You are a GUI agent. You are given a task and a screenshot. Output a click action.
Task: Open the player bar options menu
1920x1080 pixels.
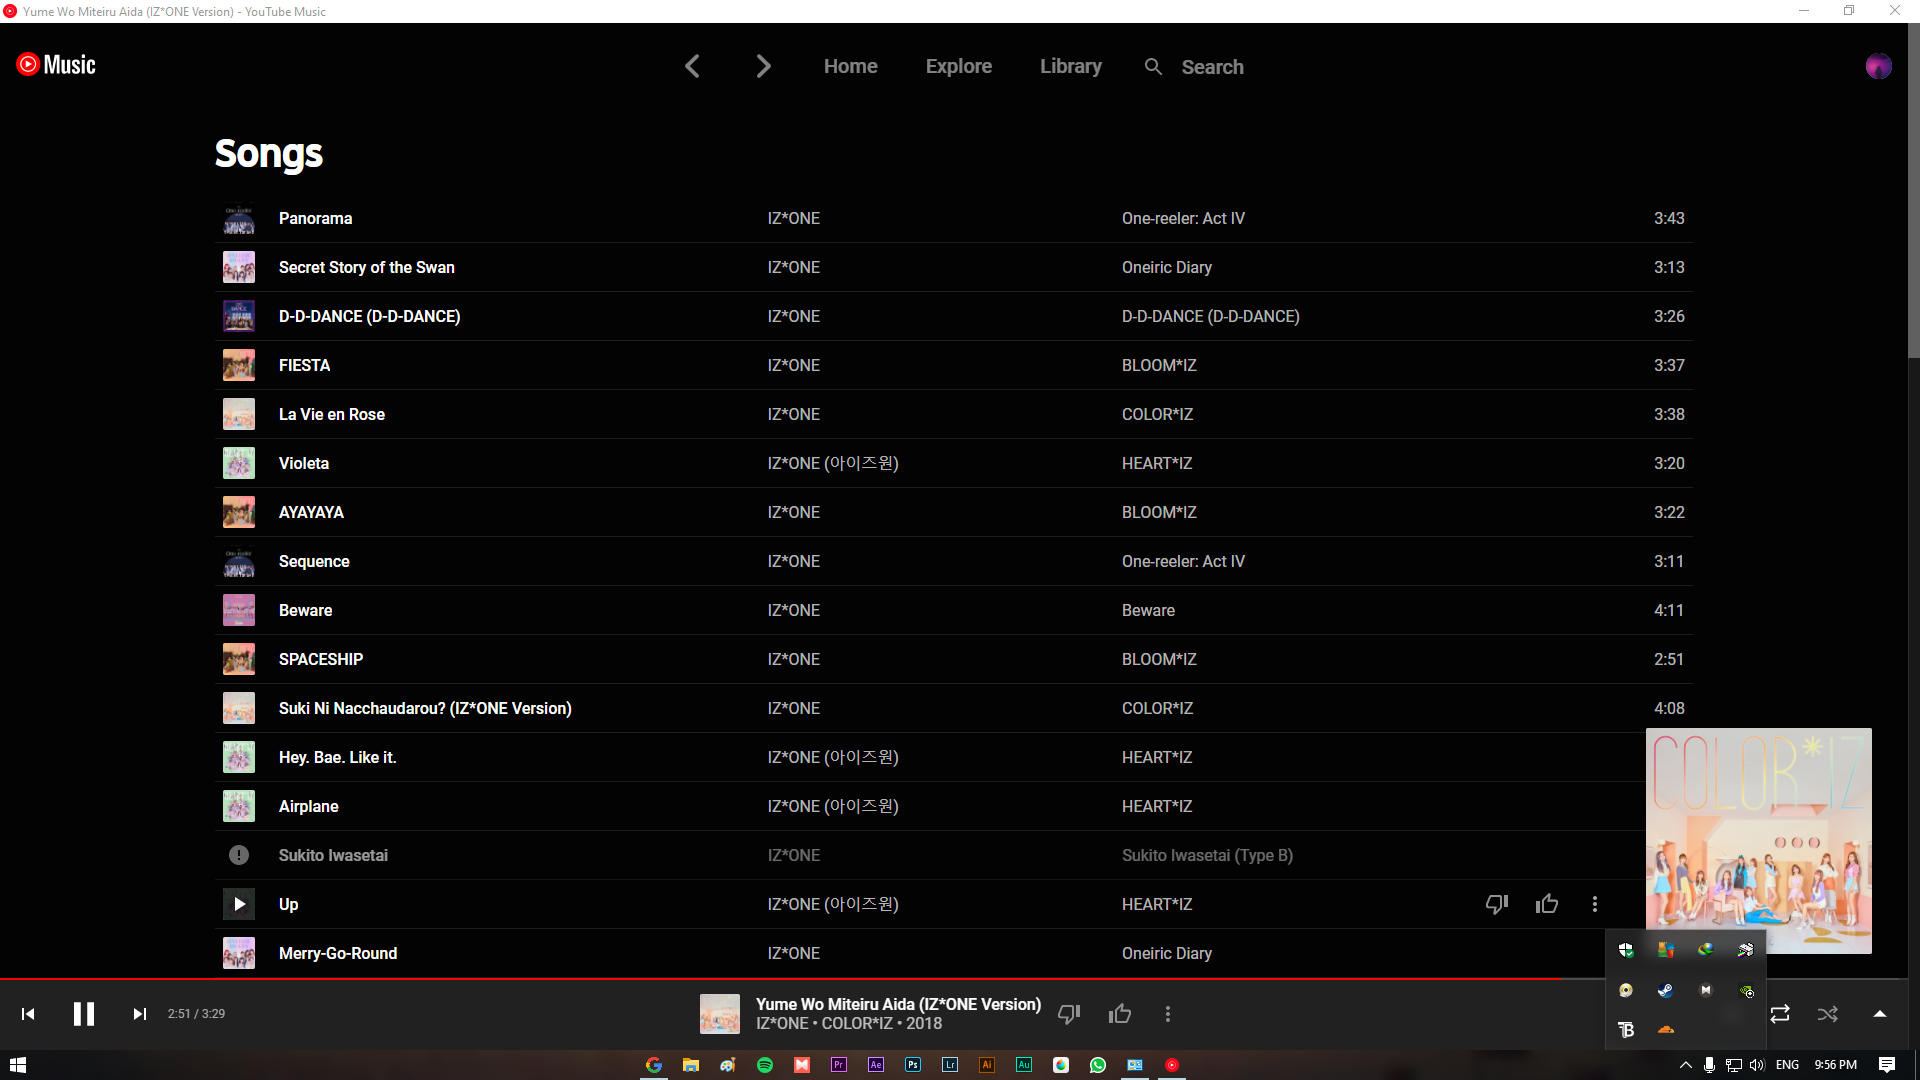click(x=1167, y=1013)
